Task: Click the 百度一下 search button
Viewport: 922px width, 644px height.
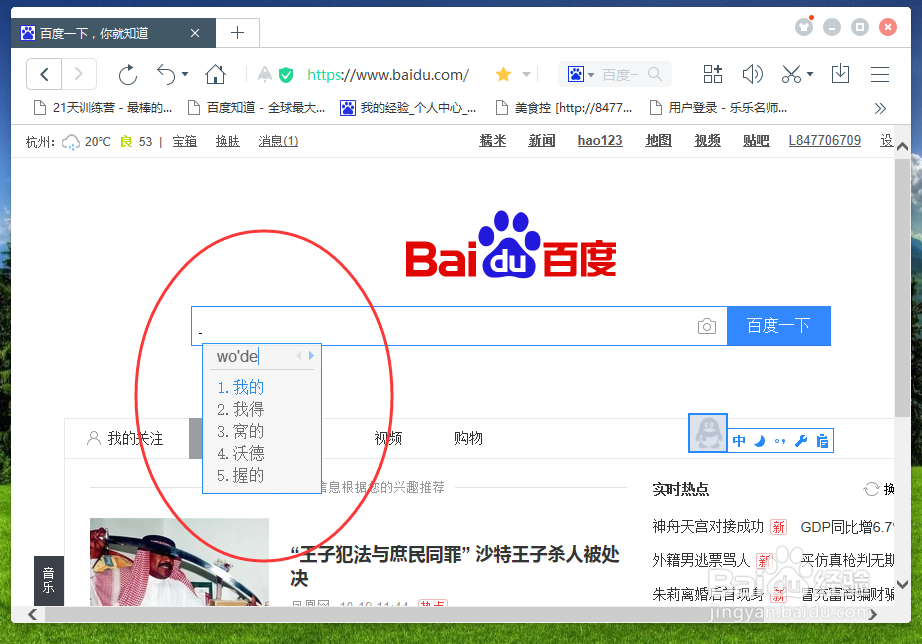Action: click(x=779, y=326)
